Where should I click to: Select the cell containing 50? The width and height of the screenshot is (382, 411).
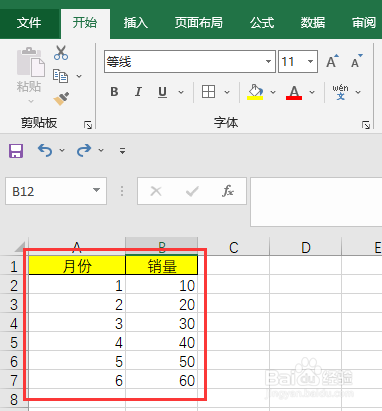162,361
